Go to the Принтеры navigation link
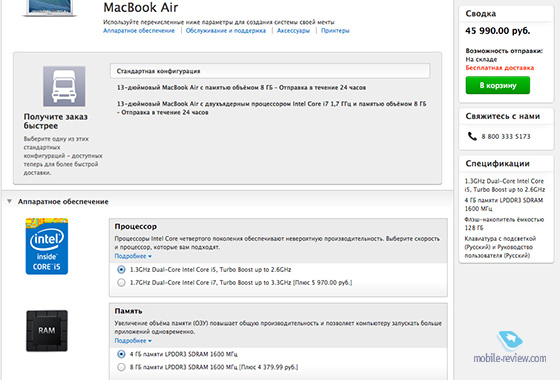The height and width of the screenshot is (380, 560). [335, 31]
